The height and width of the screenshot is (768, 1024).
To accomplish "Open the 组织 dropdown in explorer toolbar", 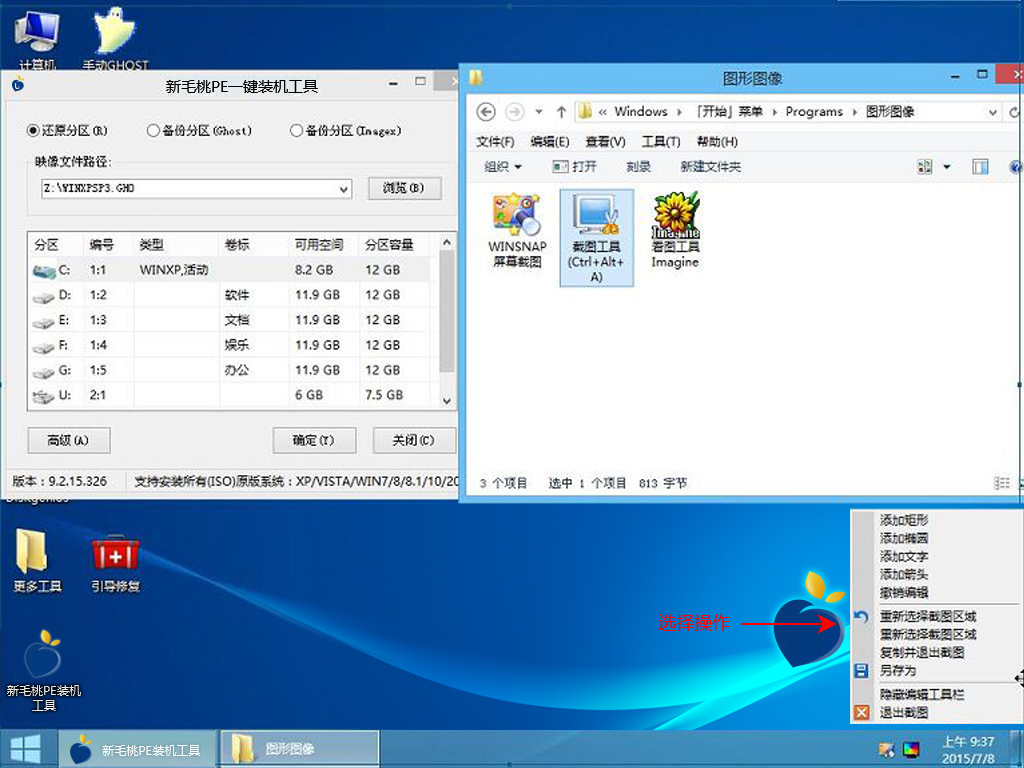I will 503,167.
